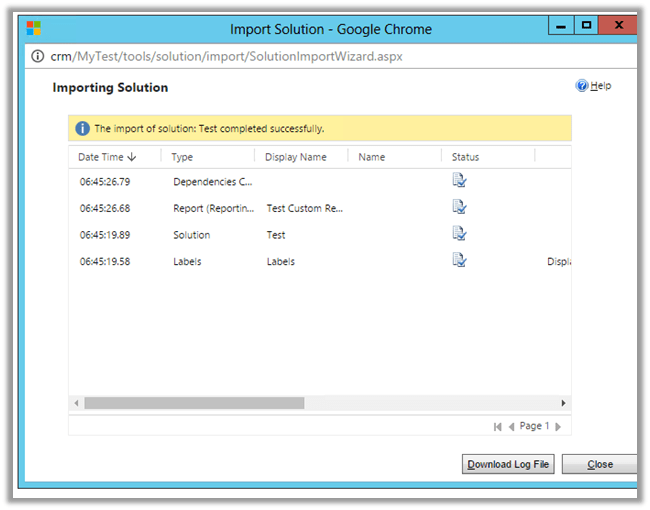Screen dimensions: 650x510
Task: Click the status icon for Labels row
Action: click(459, 261)
